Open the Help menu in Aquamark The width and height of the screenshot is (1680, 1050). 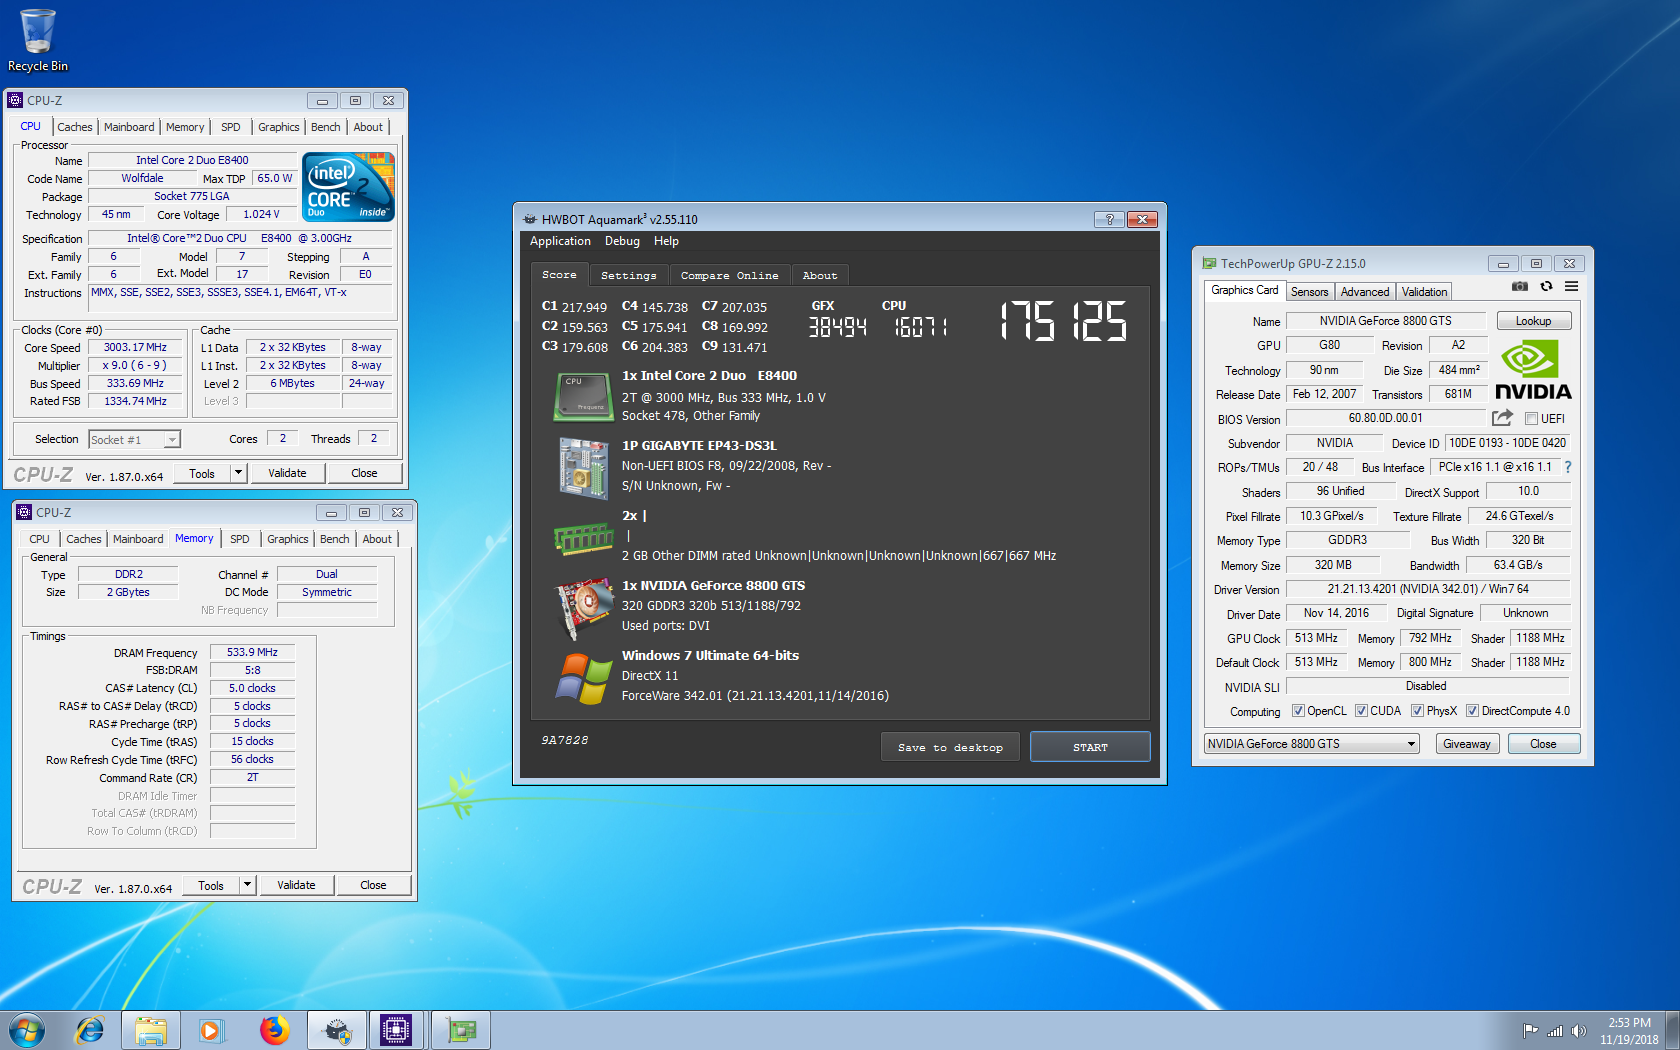pos(666,241)
